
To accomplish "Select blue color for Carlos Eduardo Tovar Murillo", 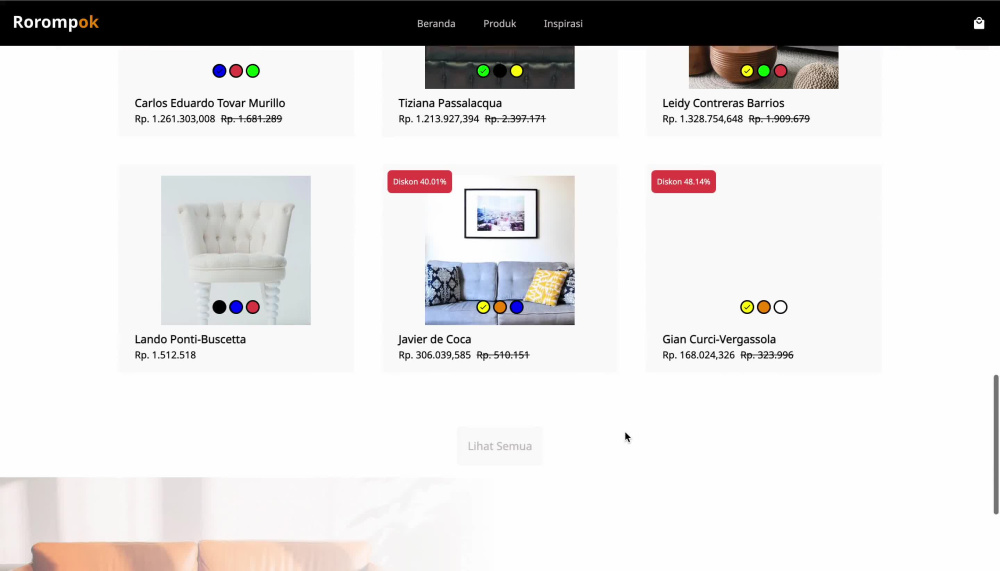I will point(219,71).
